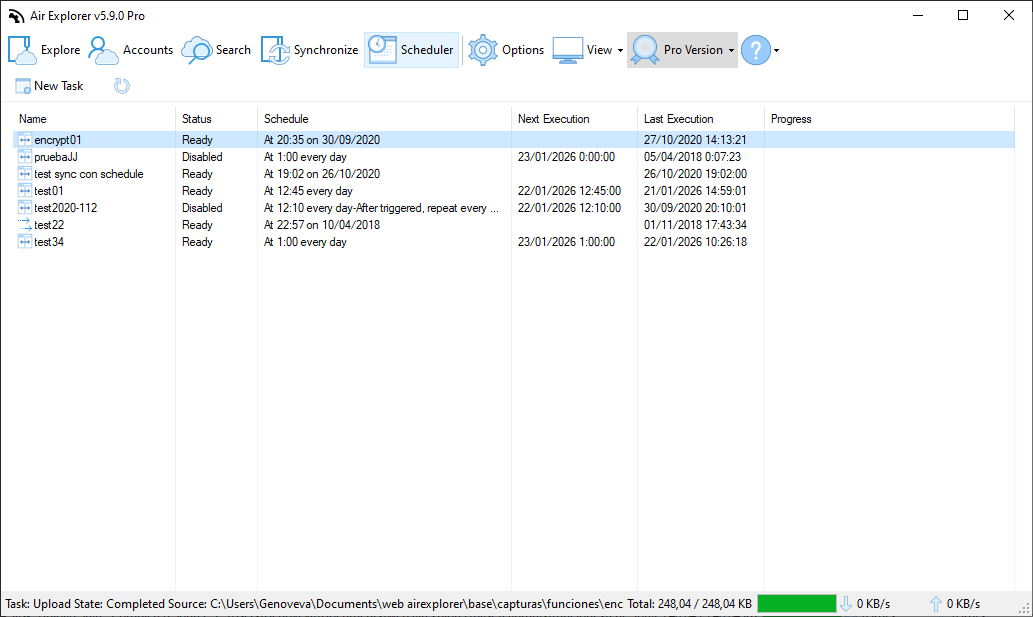This screenshot has height=617, width=1033.
Task: Select the Search tool
Action: 216,49
